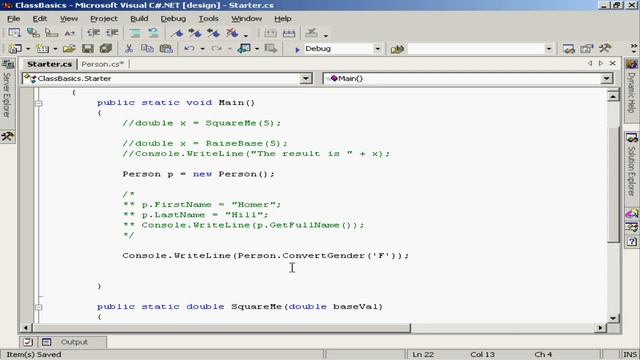Viewport: 640px width, 360px height.
Task: Open the Properties Window toolbar icon
Action: click(x=587, y=49)
